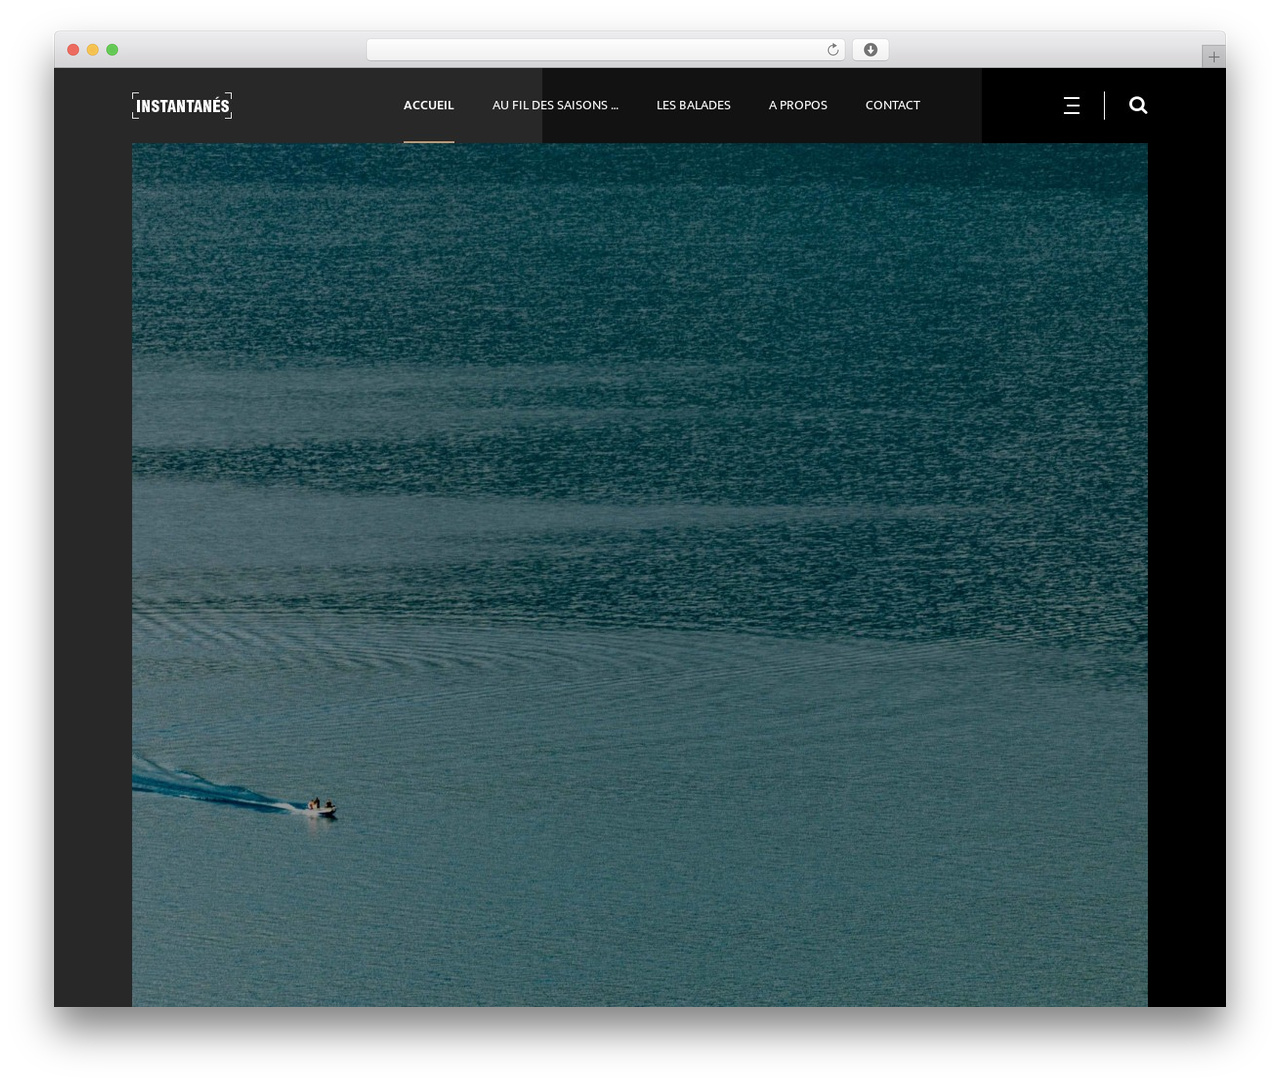Open a new tab with the plus button
Image resolution: width=1280 pixels, height=1084 pixels.
(x=1213, y=57)
